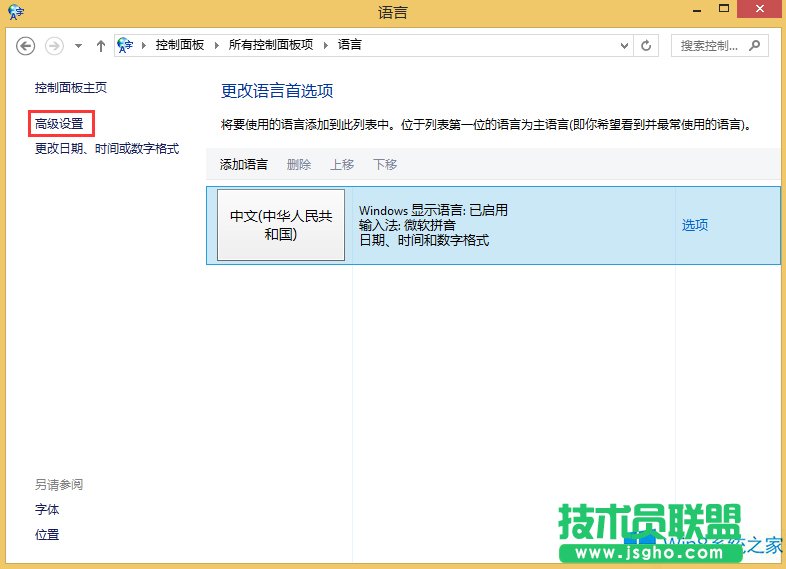The height and width of the screenshot is (569, 786).
Task: Open 选项 for the Chinese language
Action: (x=695, y=225)
